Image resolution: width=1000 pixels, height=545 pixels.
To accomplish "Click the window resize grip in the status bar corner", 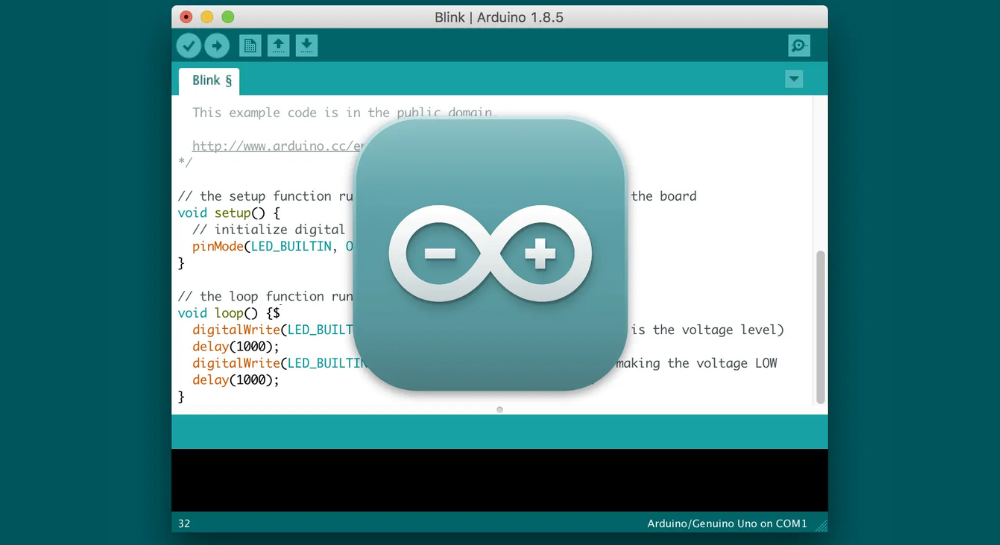I will tap(821, 525).
